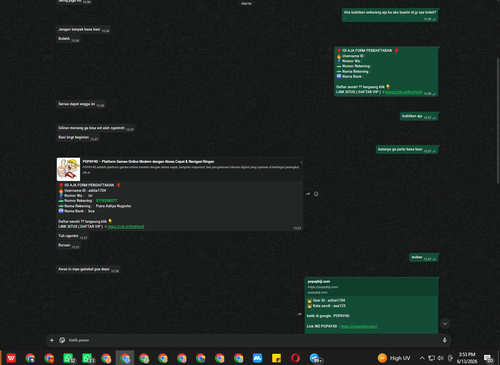Click the 'Jangan banyak basa basi' message

click(x=83, y=30)
